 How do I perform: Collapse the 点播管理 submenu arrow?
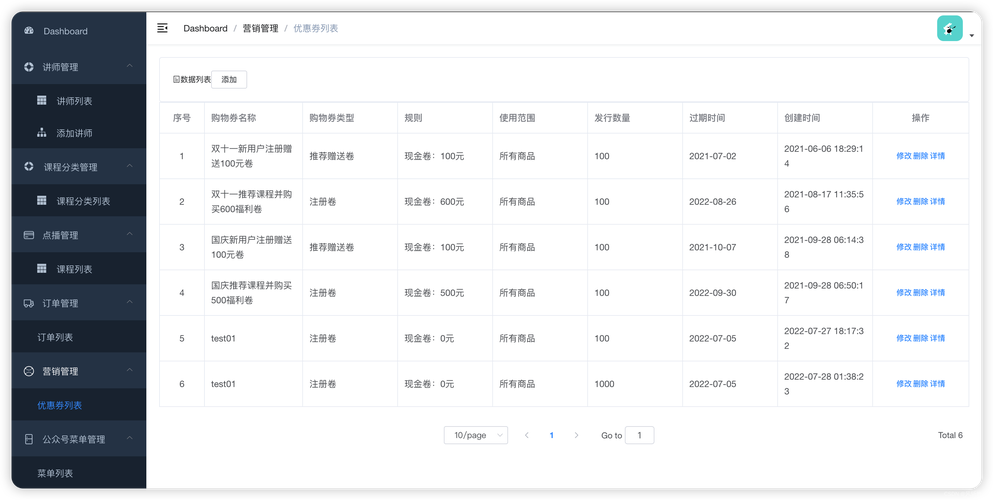click(x=129, y=234)
